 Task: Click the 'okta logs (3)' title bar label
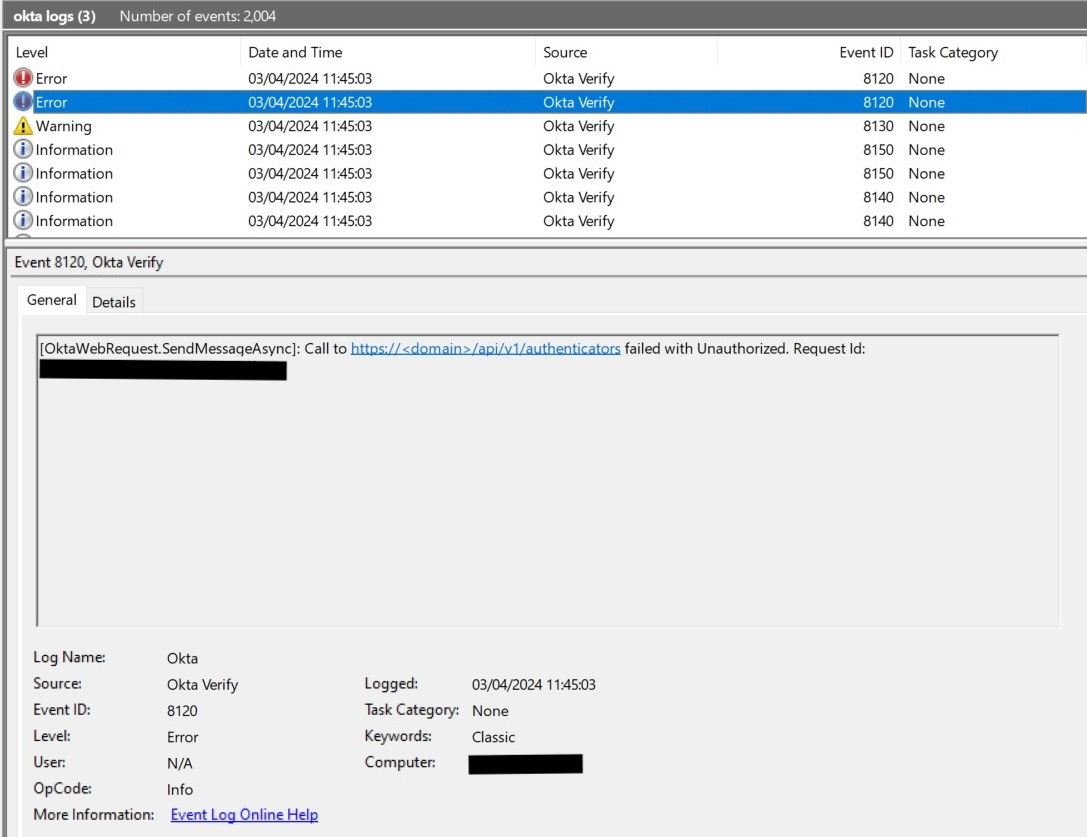tap(55, 16)
